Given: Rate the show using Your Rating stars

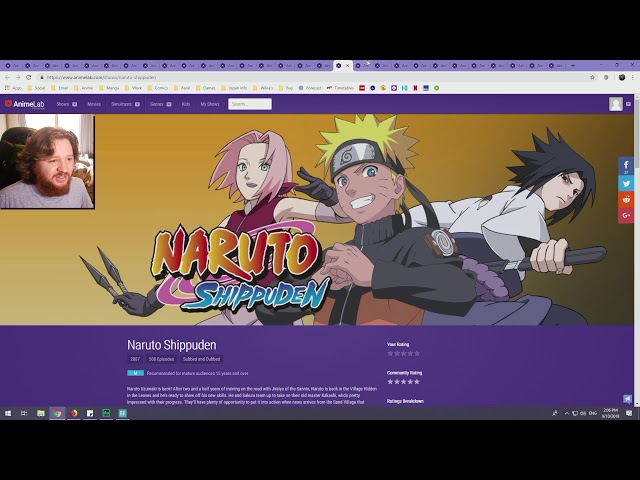Looking at the screenshot, I should point(403,353).
